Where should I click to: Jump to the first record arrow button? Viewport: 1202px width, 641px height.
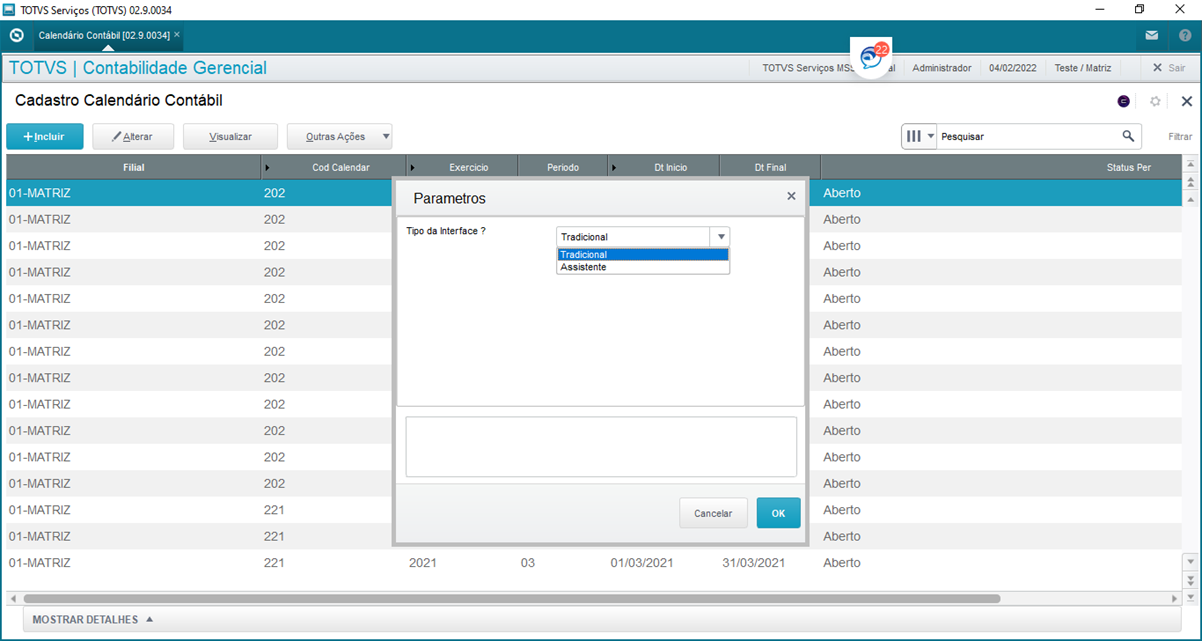[1190, 164]
